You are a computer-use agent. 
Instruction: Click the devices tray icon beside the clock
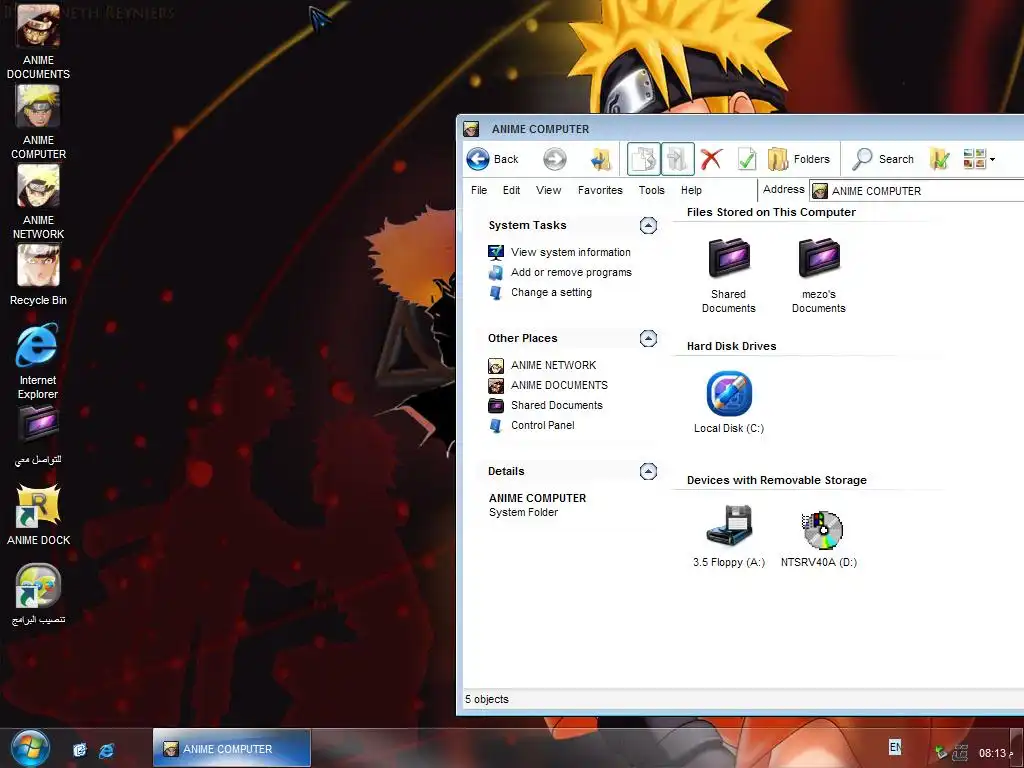pos(960,753)
